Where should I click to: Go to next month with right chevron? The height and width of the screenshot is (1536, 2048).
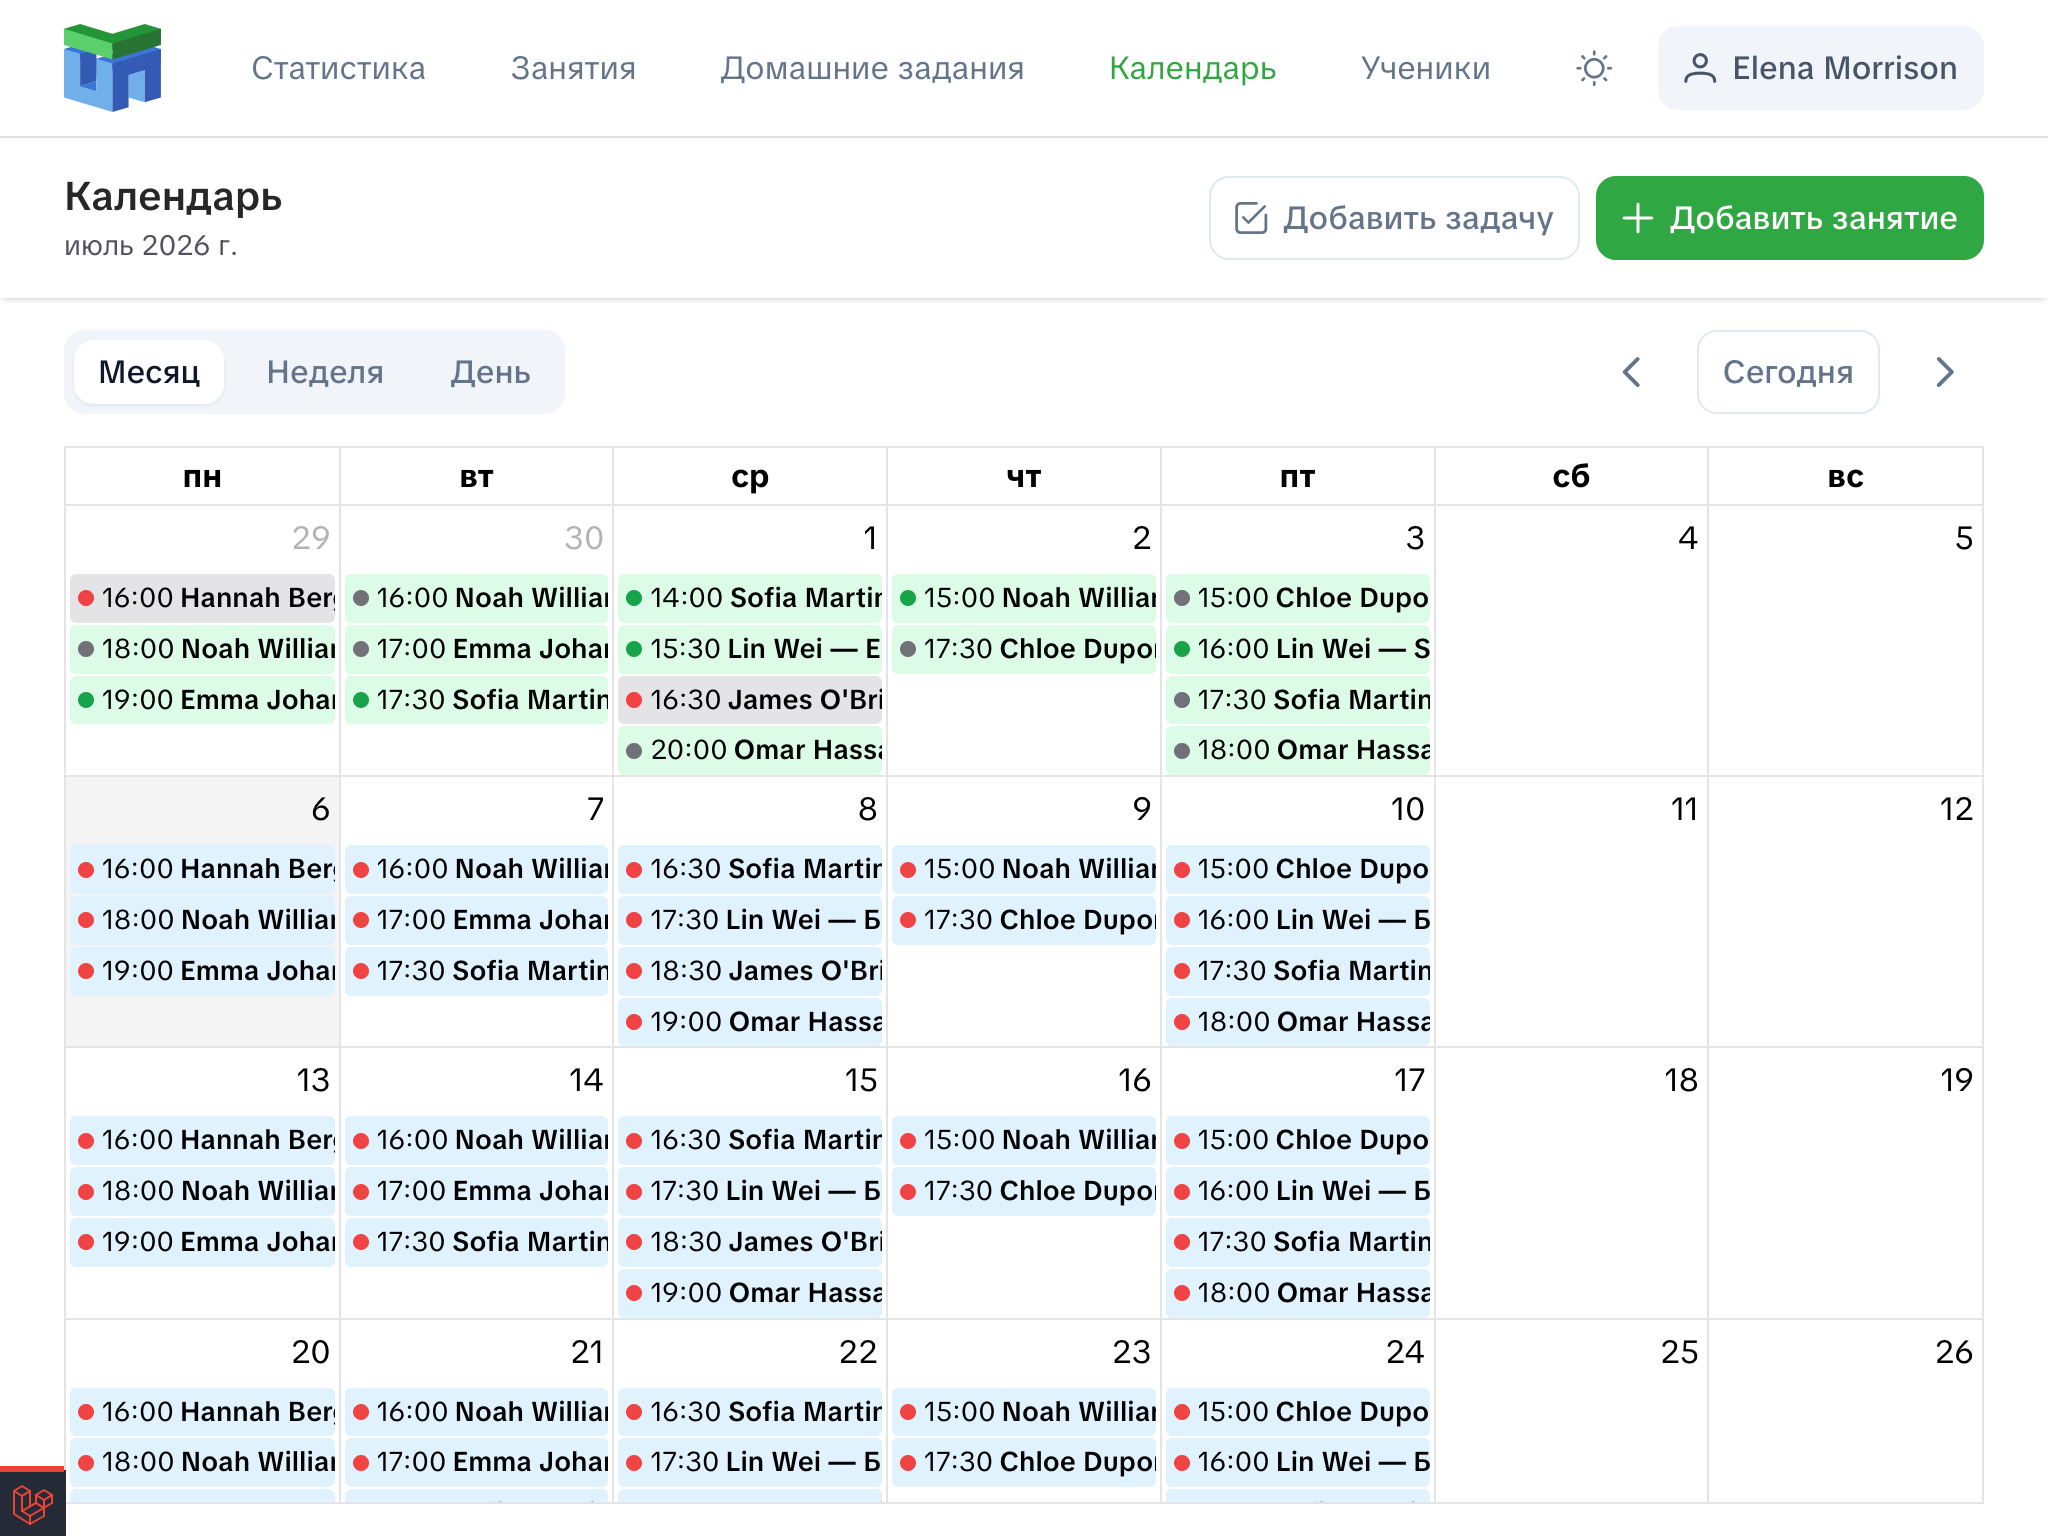pyautogui.click(x=1944, y=372)
